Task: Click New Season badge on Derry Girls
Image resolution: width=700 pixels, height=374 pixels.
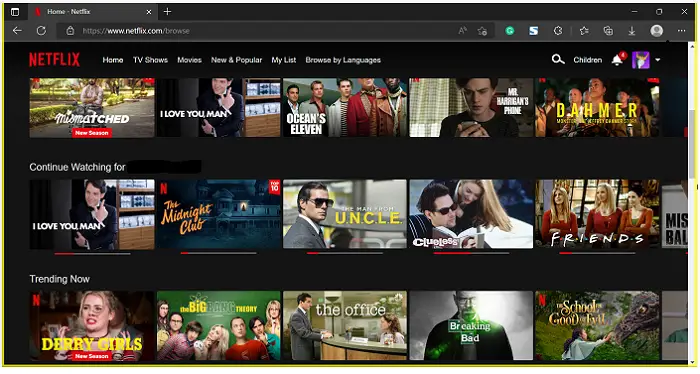Action: [92, 356]
